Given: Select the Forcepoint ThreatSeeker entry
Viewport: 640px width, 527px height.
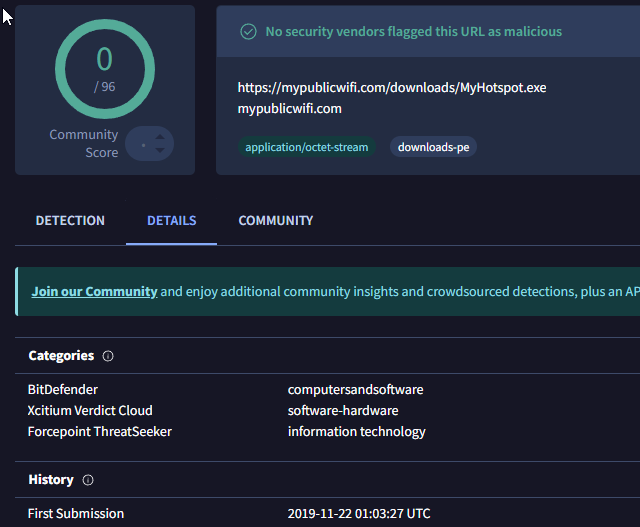Looking at the screenshot, I should tap(100, 432).
